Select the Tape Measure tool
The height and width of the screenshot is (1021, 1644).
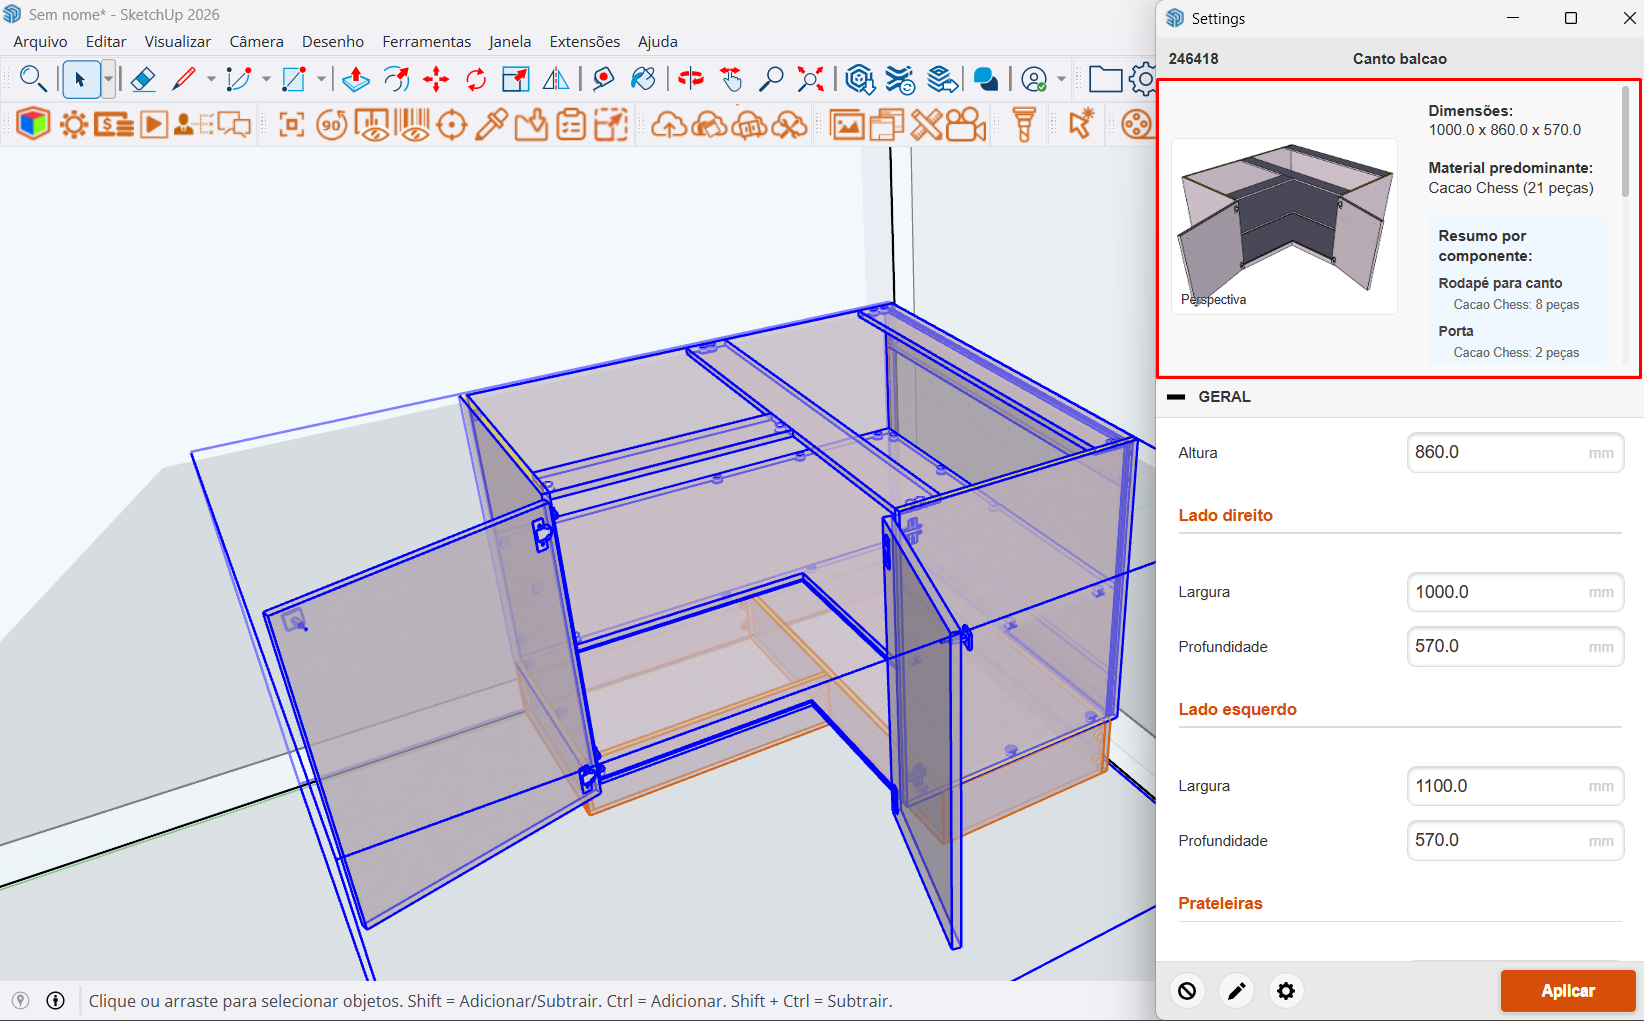coord(603,79)
